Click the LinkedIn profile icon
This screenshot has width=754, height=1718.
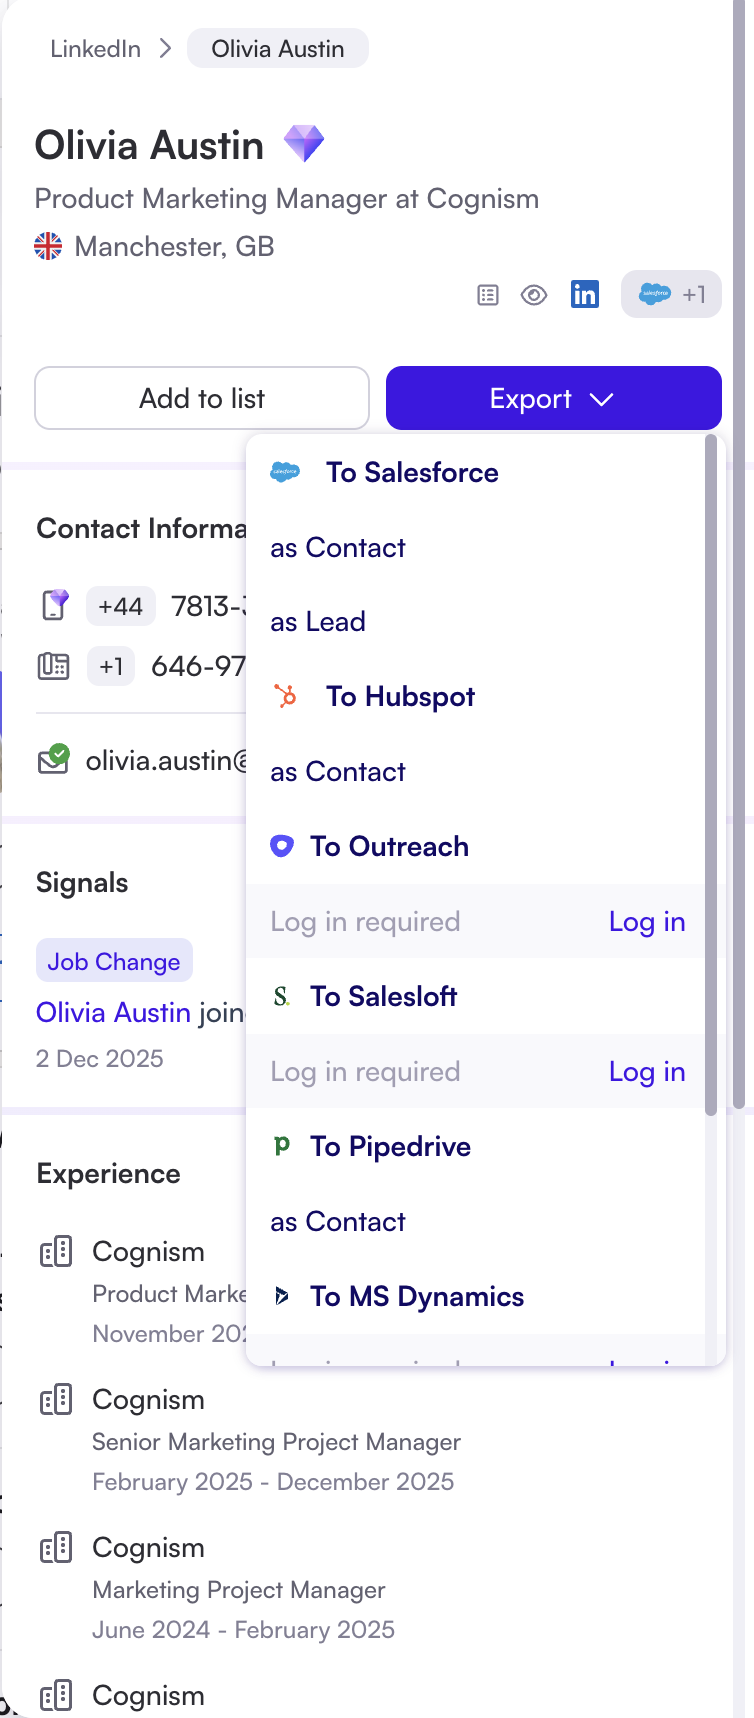click(585, 294)
